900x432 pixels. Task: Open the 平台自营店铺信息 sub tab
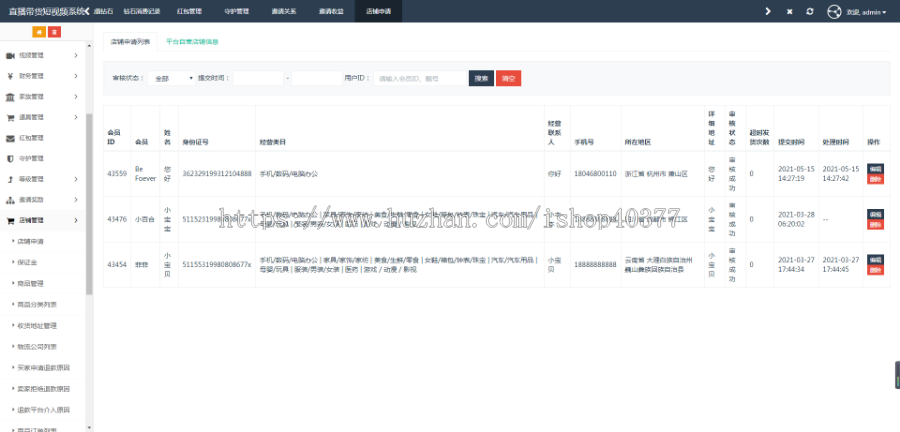[192, 42]
